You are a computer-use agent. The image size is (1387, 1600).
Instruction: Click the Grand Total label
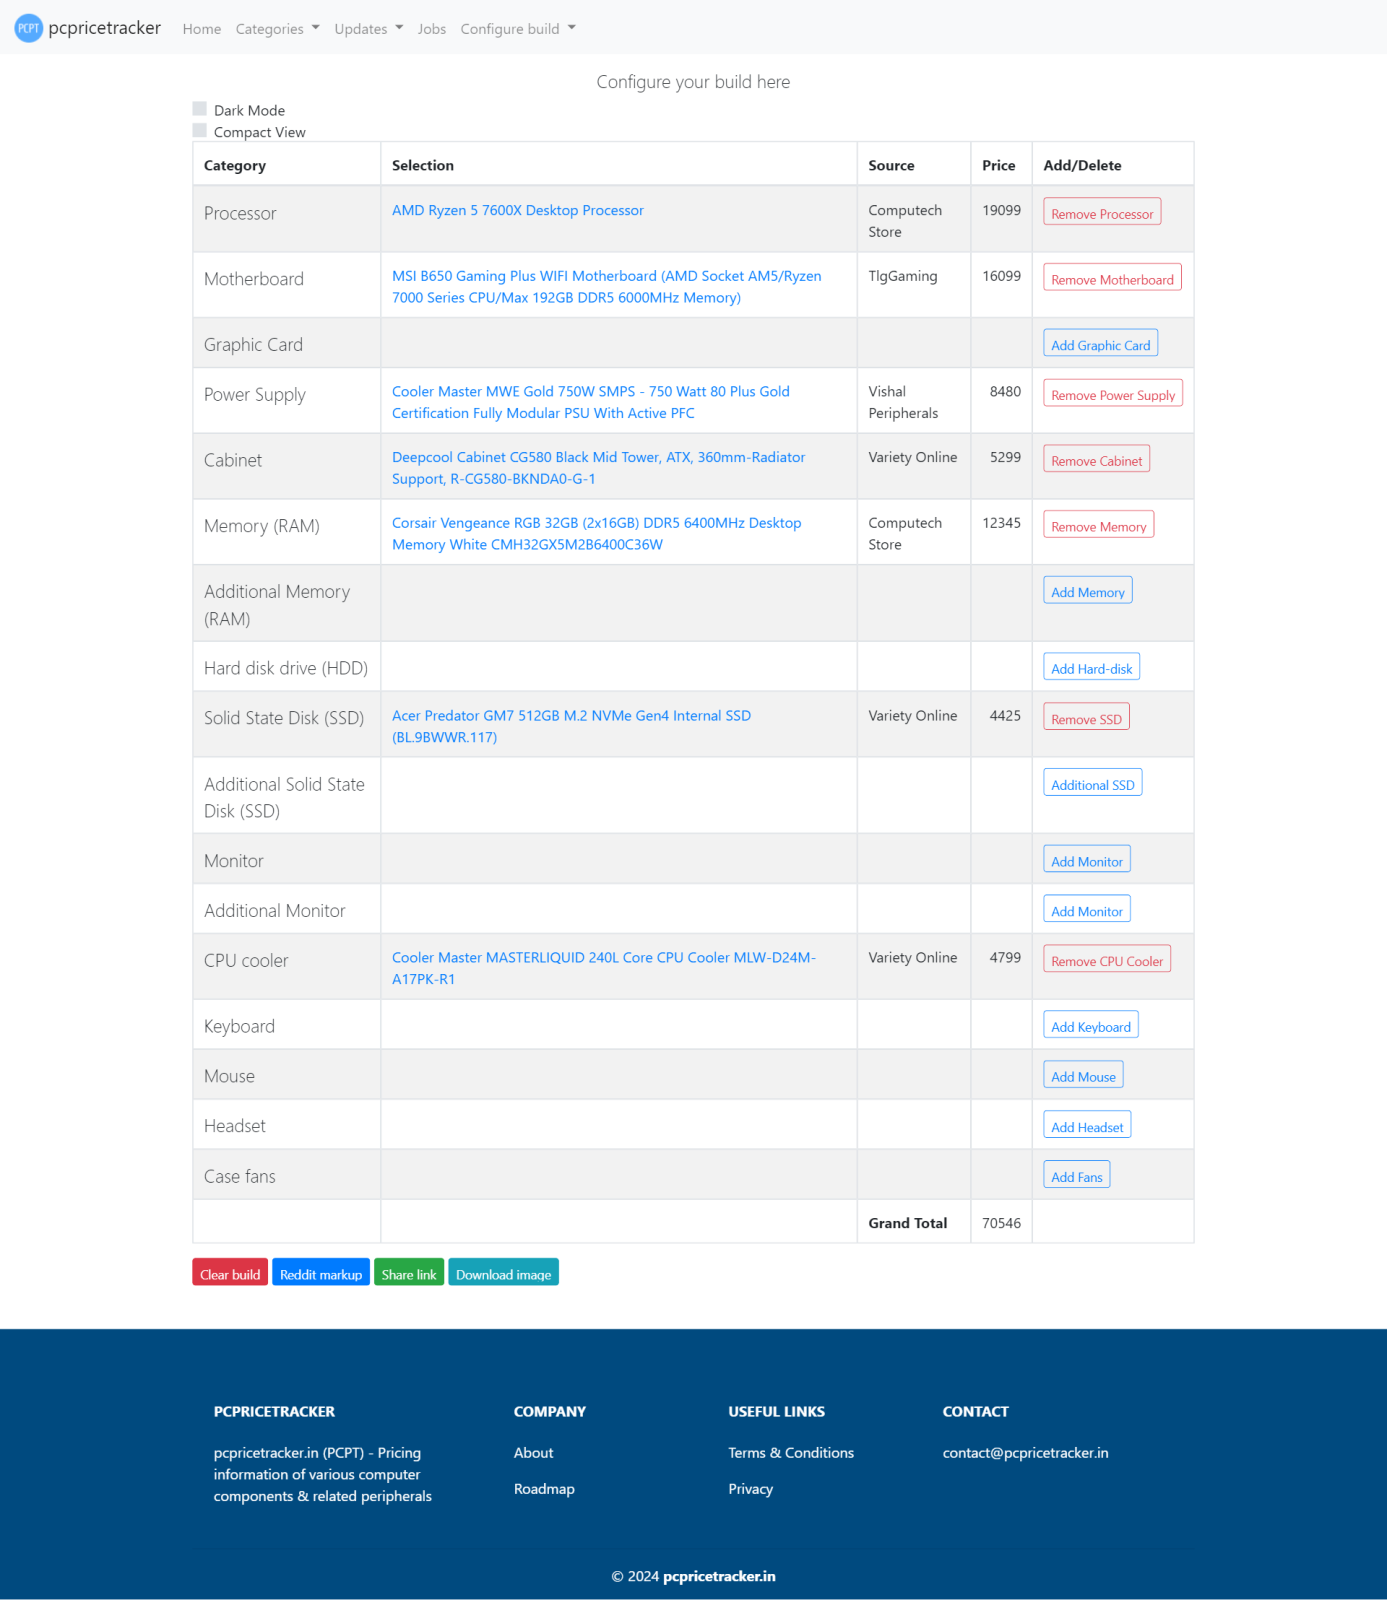point(907,1223)
